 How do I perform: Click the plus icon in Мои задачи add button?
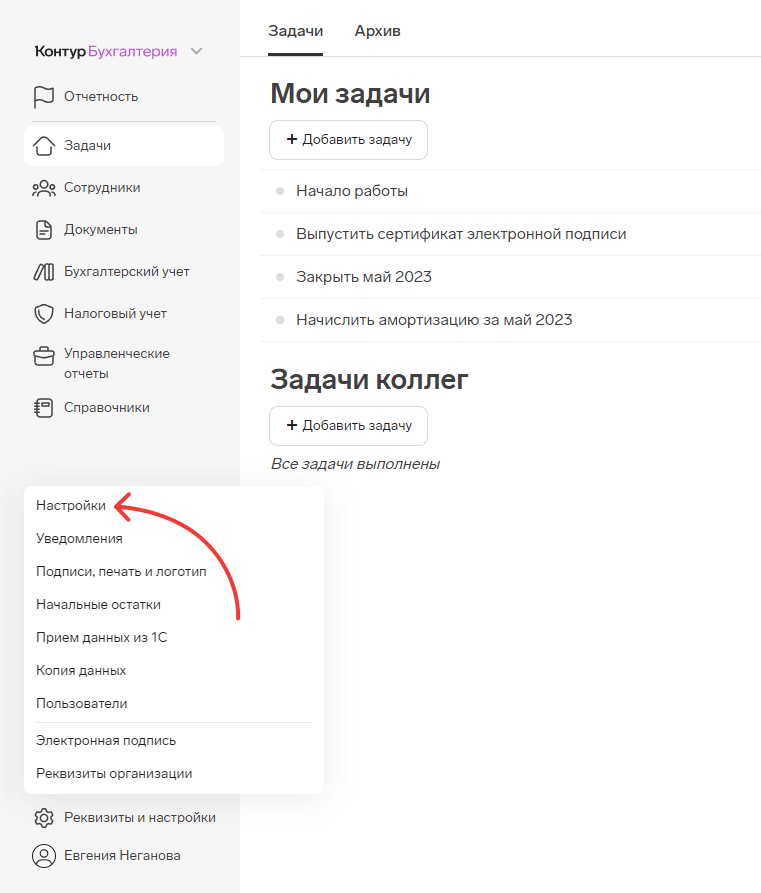click(292, 139)
